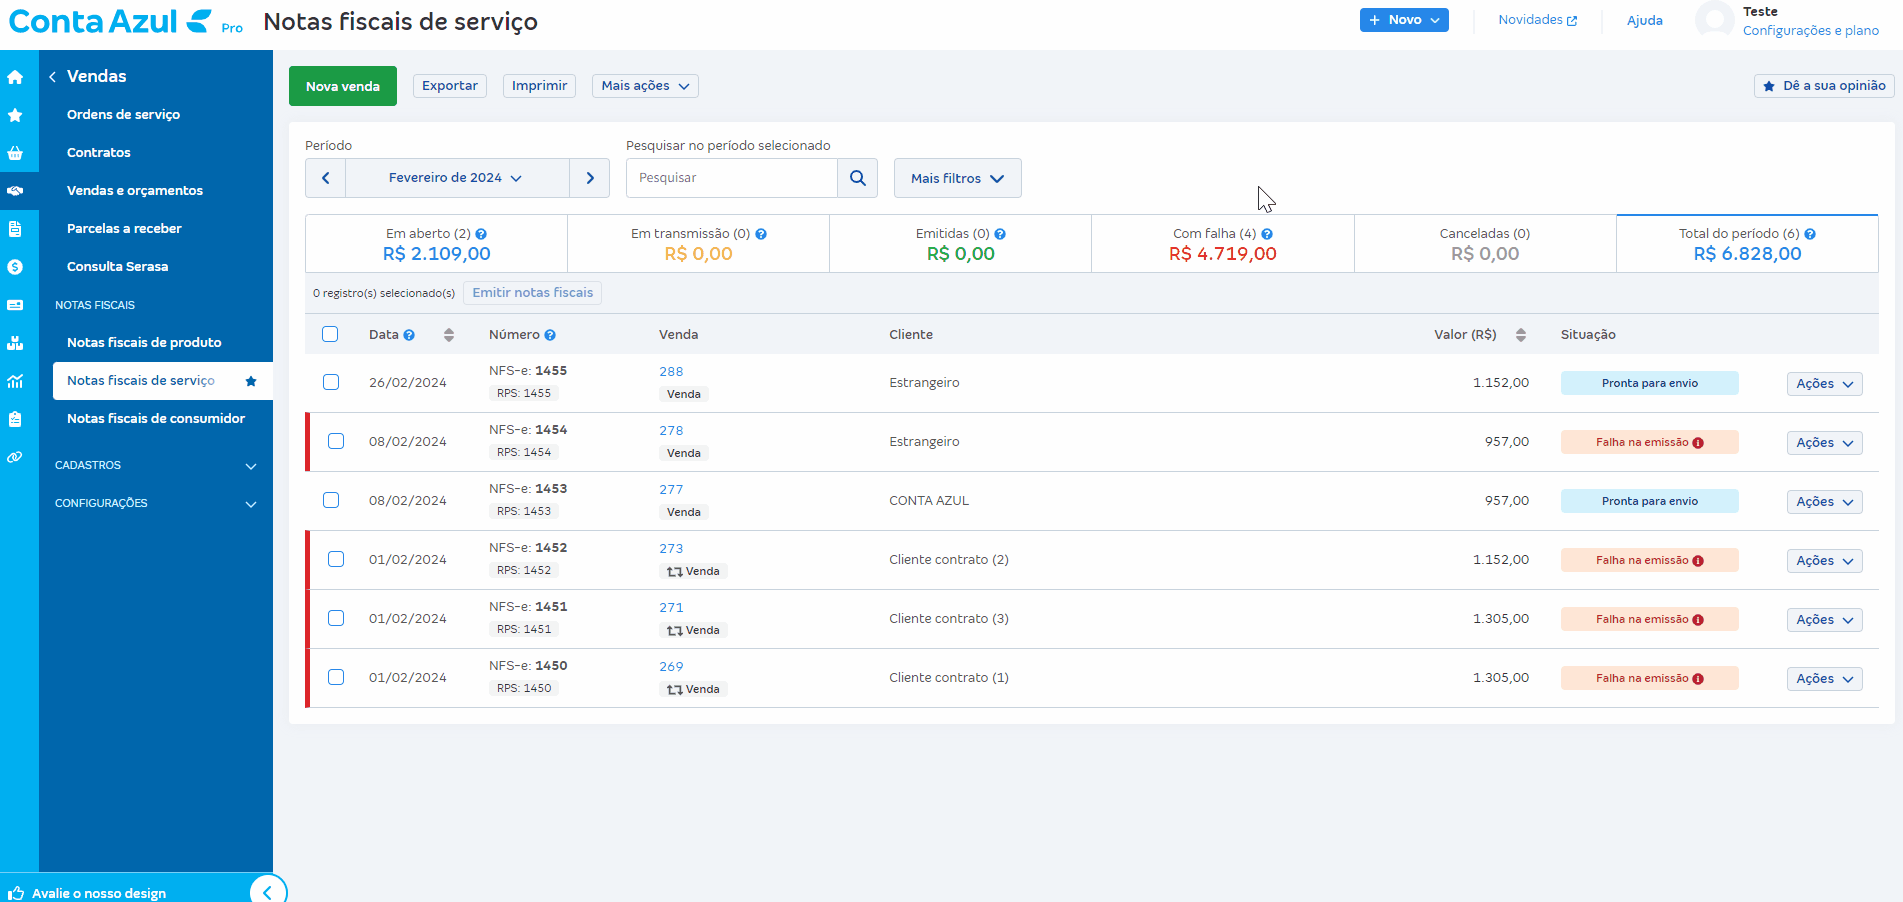Sort by Data column arrows
This screenshot has width=1903, height=902.
coord(449,335)
